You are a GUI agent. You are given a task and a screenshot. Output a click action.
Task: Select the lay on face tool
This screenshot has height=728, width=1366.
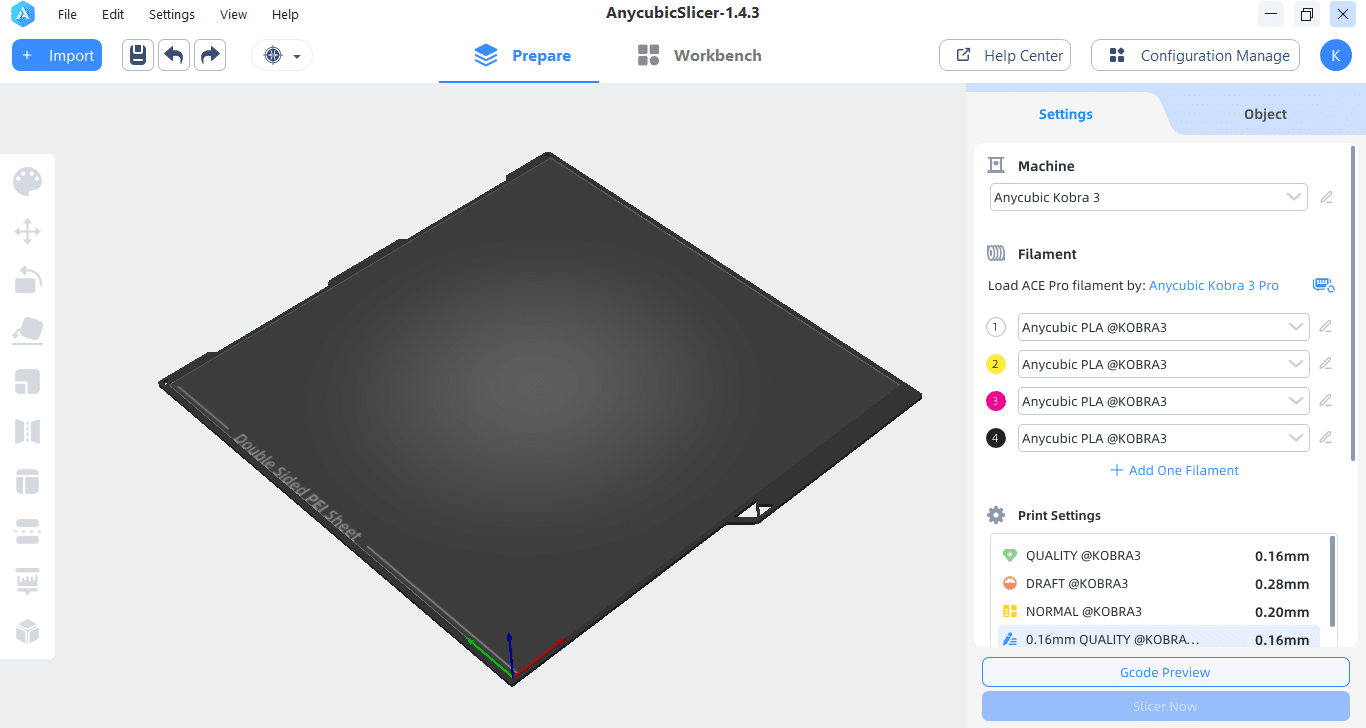click(27, 330)
